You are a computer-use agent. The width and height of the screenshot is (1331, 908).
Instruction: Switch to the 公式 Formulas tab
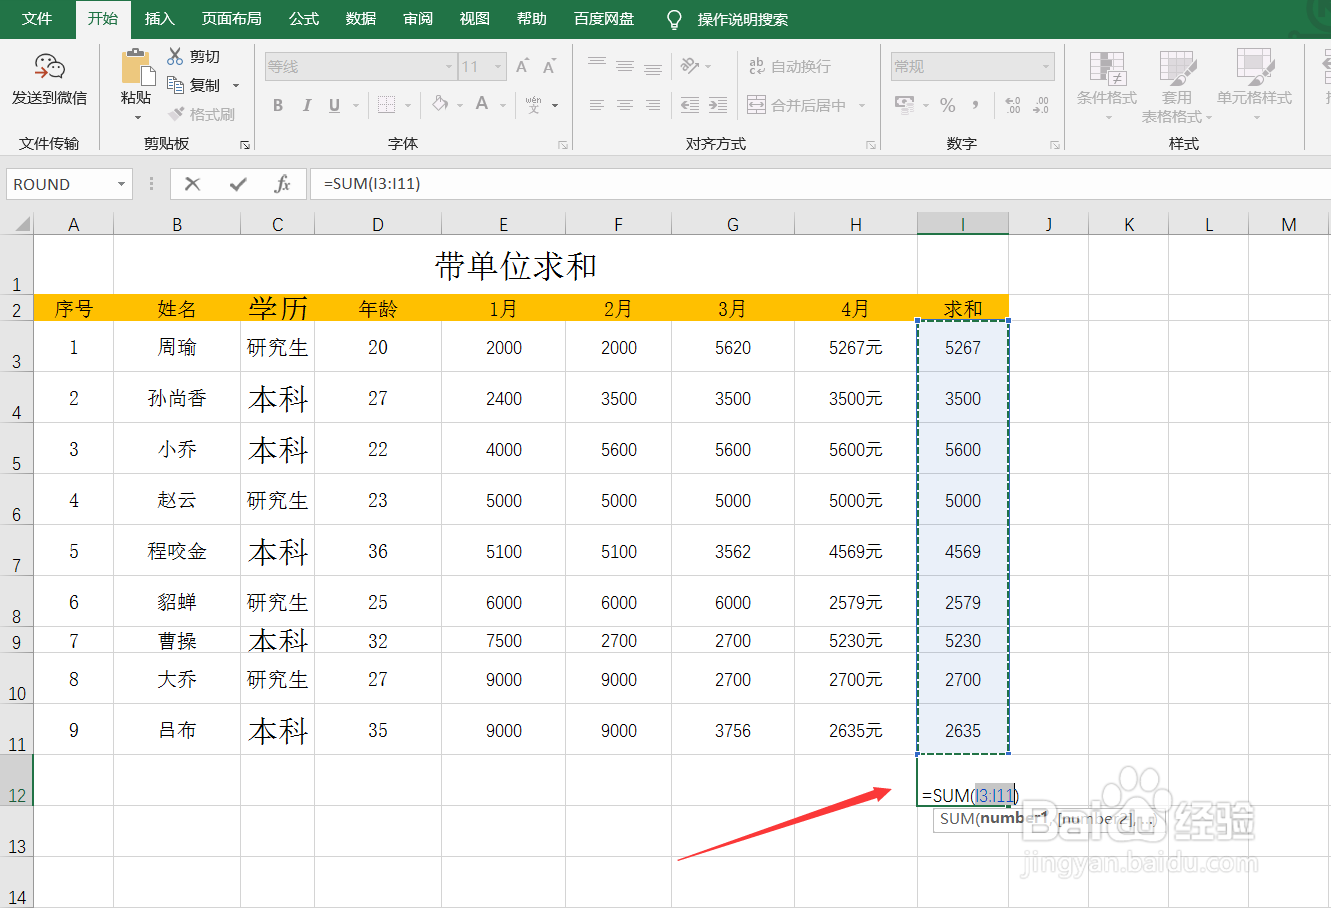click(x=304, y=19)
